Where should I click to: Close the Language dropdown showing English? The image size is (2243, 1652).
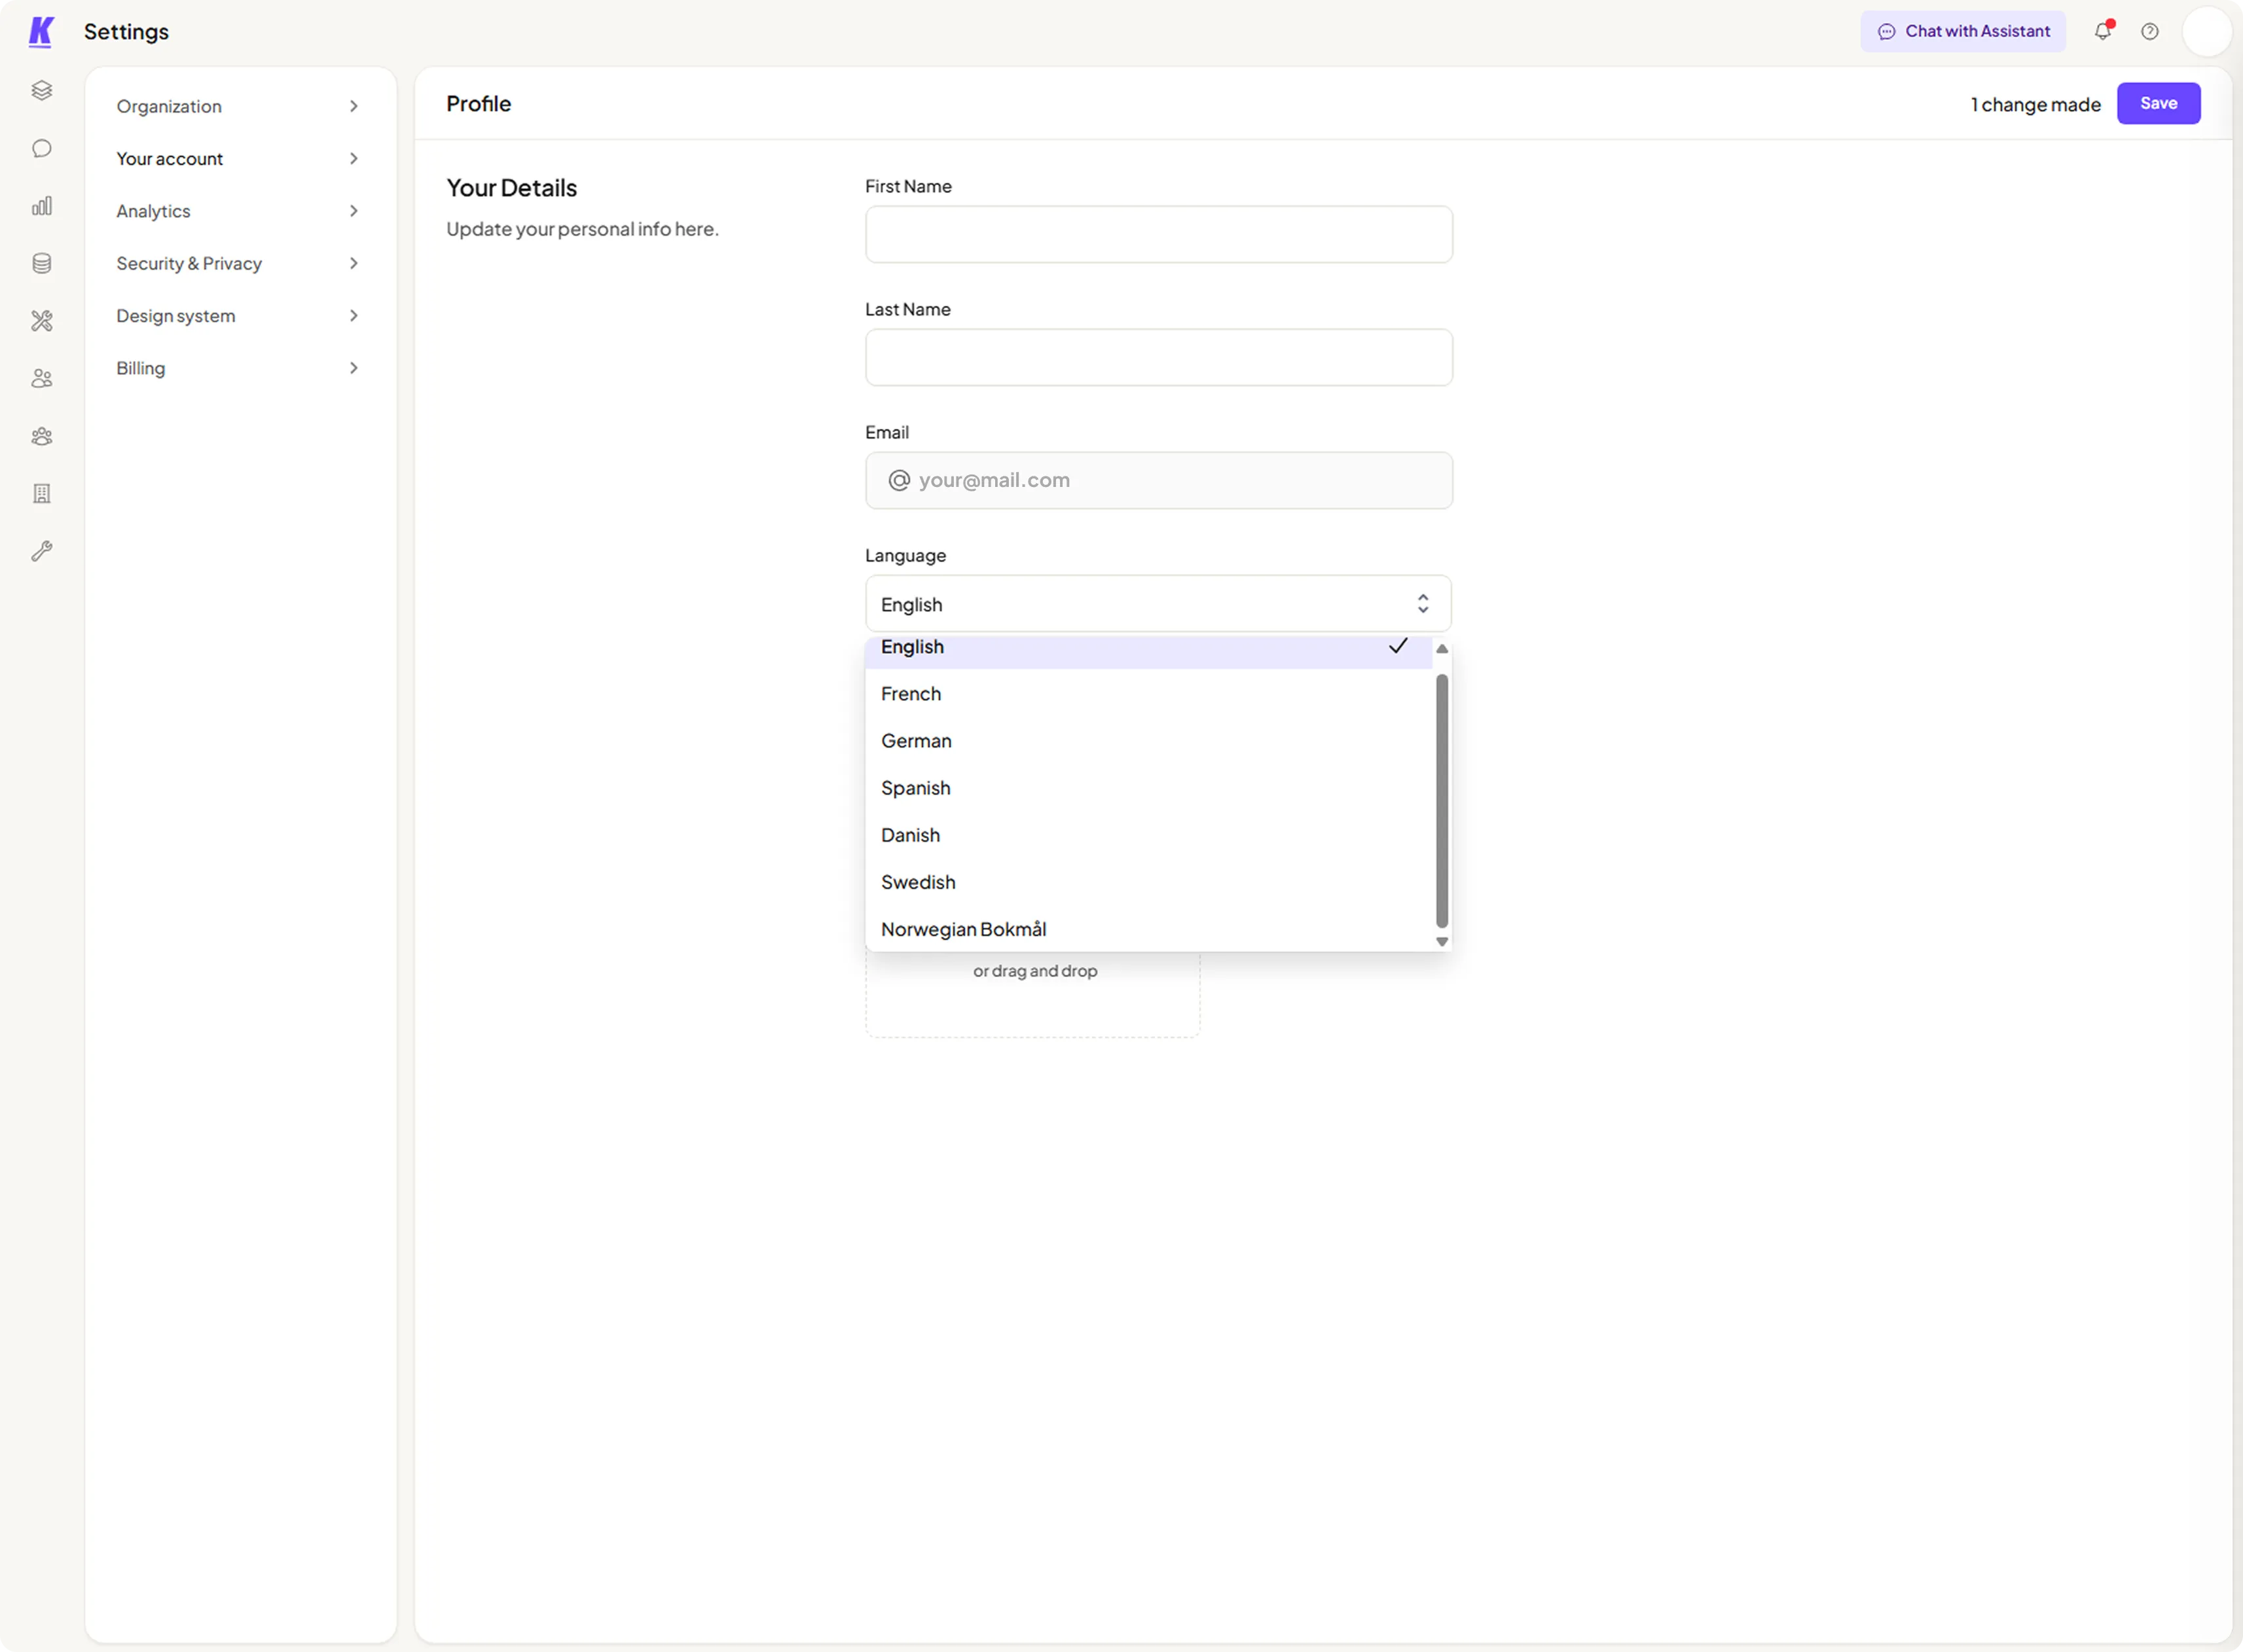click(1158, 604)
